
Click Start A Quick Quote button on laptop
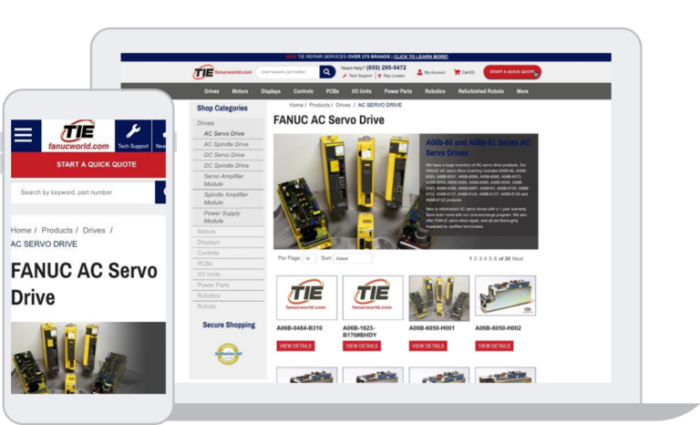512,72
